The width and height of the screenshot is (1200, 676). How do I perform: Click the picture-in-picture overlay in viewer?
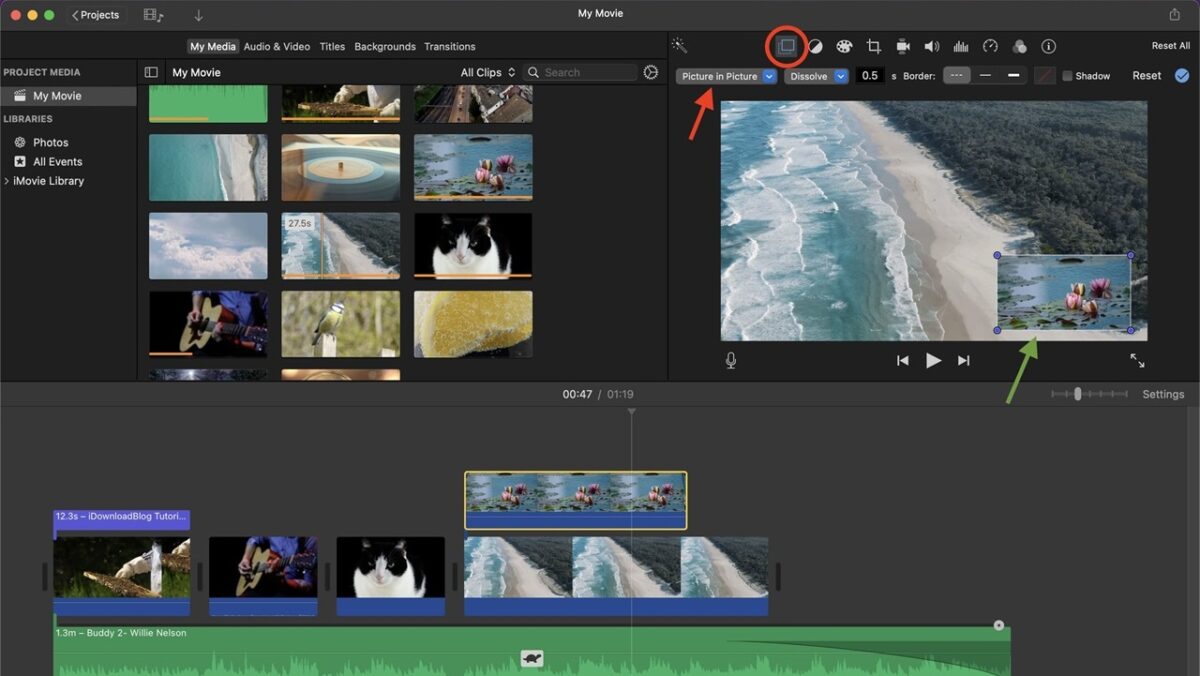point(1064,293)
